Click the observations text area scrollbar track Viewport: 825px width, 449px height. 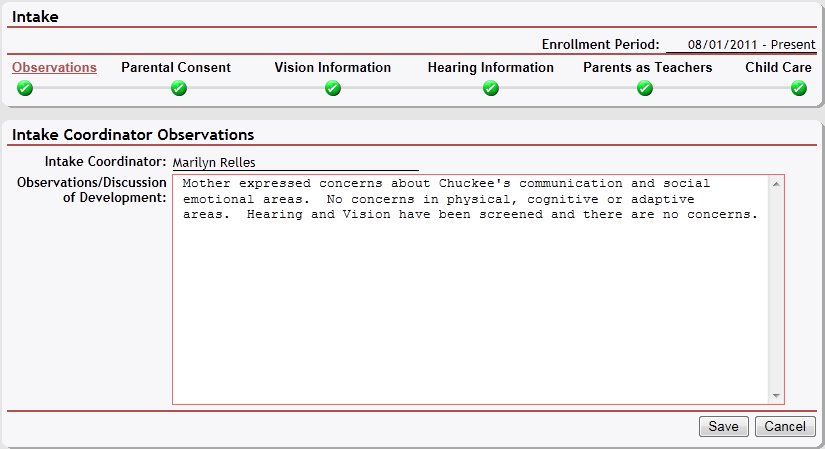(x=775, y=290)
